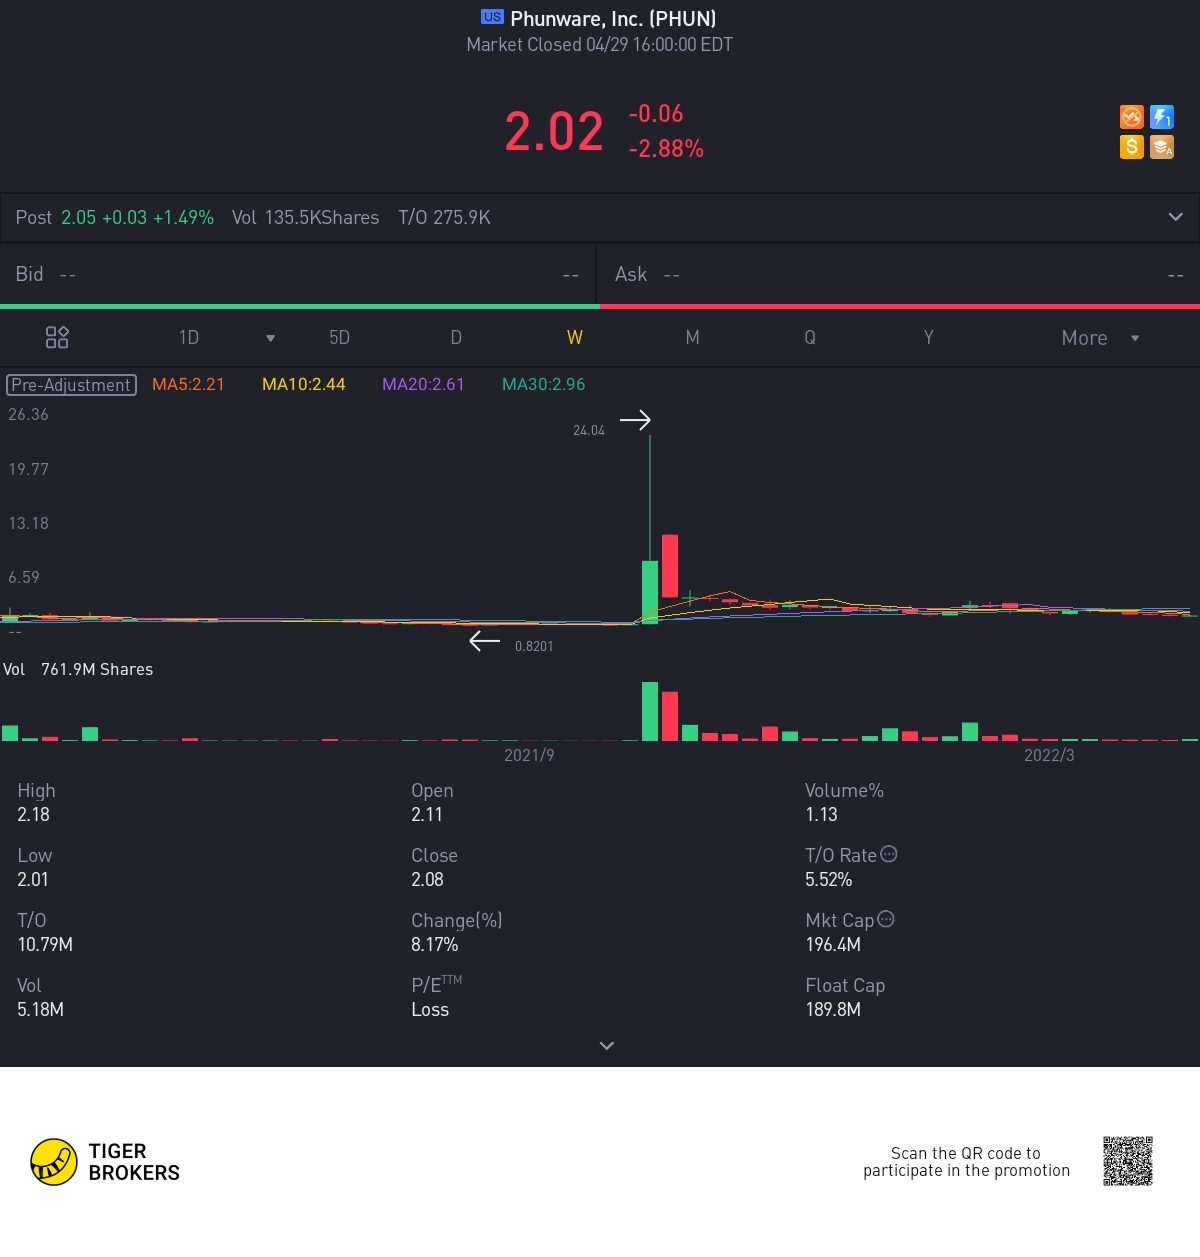Screen dimensions: 1200x1257
Task: Click the Change(%) value 8.17%
Action: [x=435, y=944]
